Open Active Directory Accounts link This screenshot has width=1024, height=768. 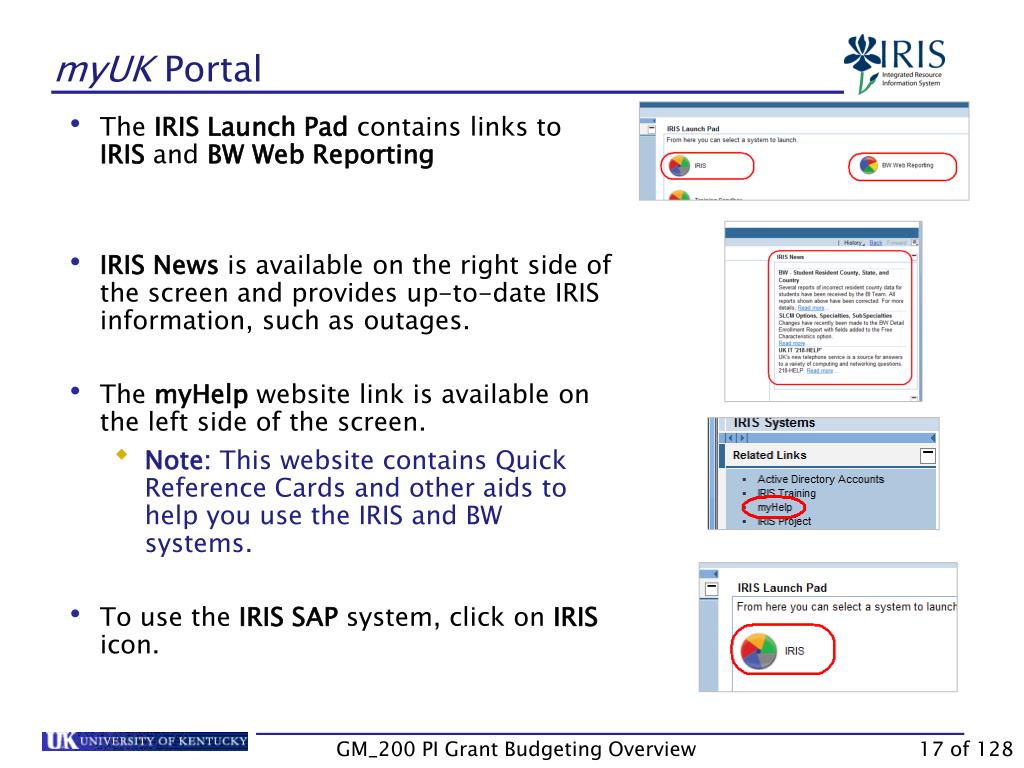point(820,479)
